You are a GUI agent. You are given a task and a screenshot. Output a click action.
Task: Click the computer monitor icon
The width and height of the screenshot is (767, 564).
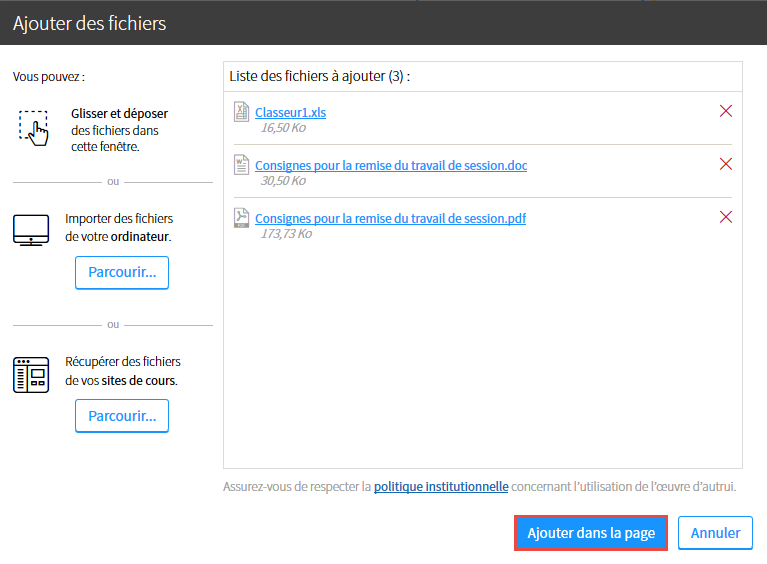pyautogui.click(x=31, y=229)
